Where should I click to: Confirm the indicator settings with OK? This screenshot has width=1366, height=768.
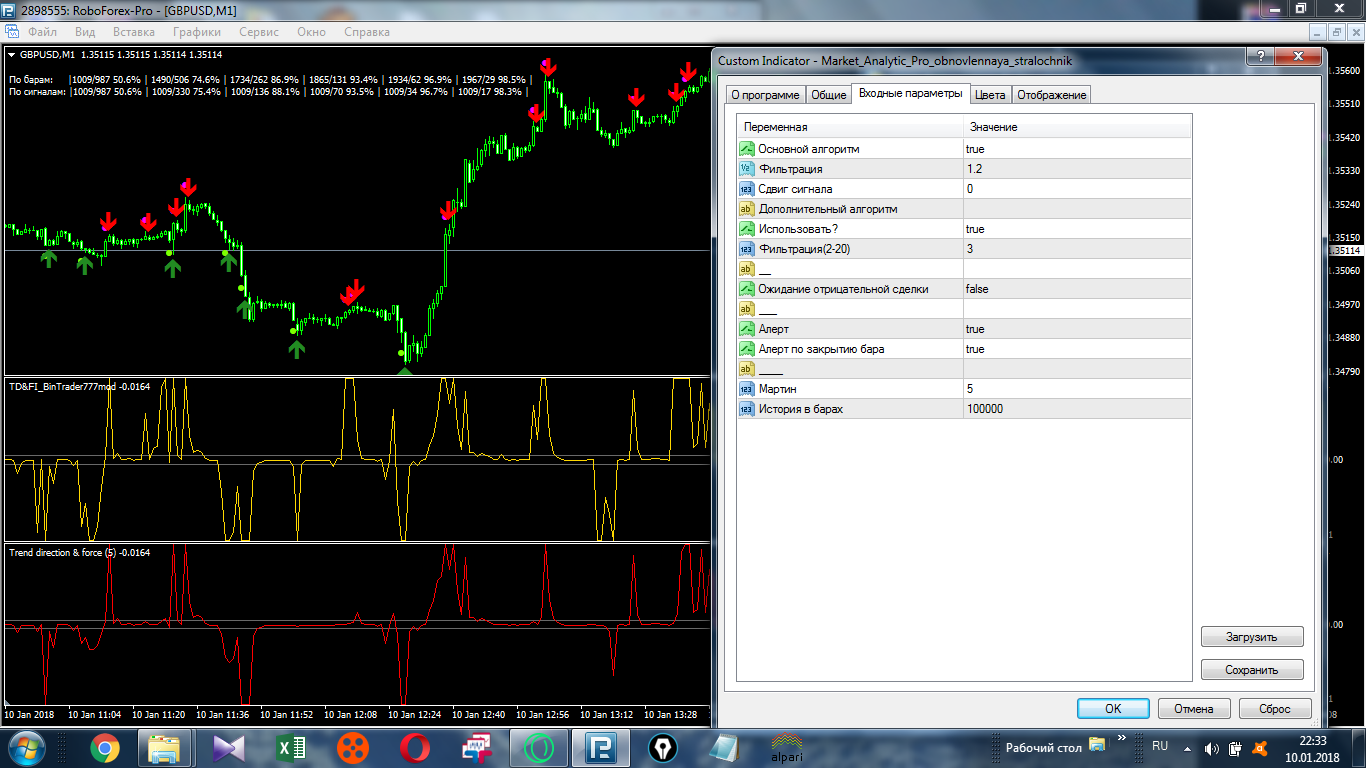[1113, 708]
